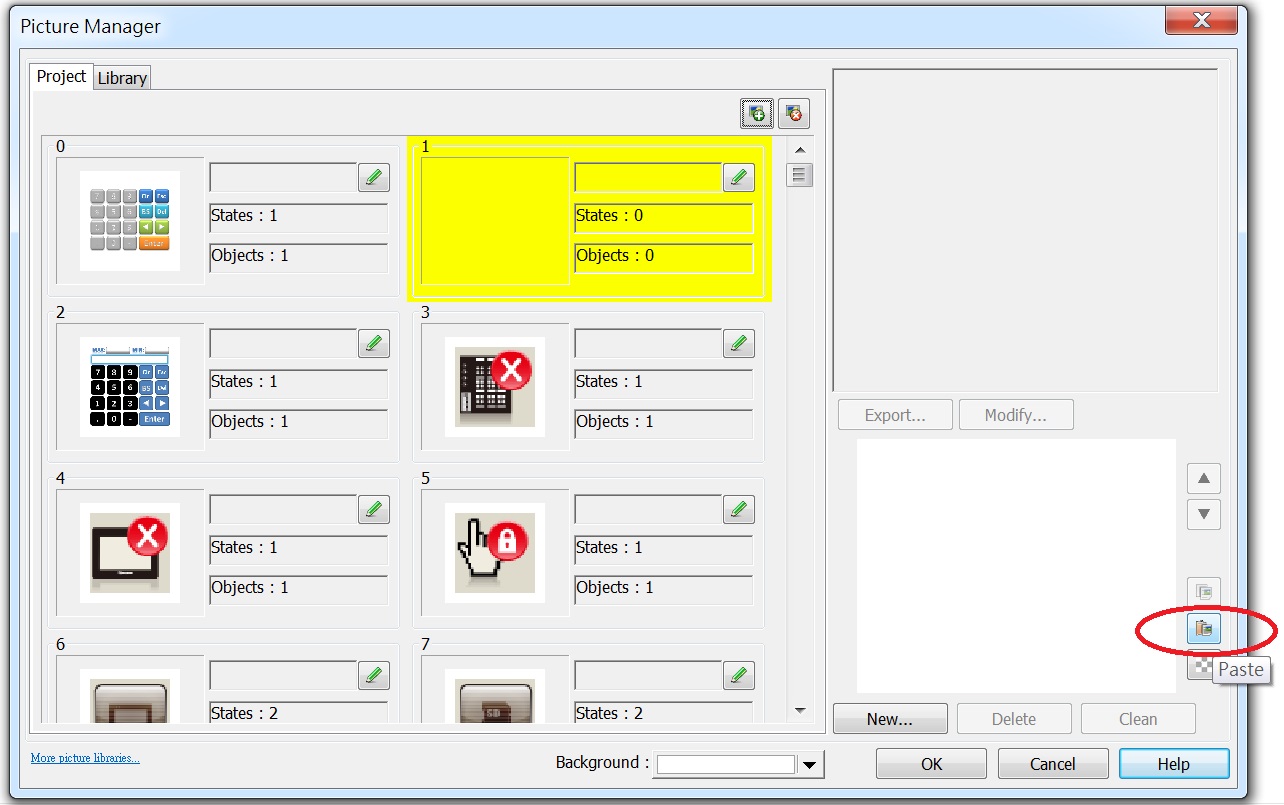The height and width of the screenshot is (805, 1284).
Task: Click the add new picture icon
Action: click(757, 114)
